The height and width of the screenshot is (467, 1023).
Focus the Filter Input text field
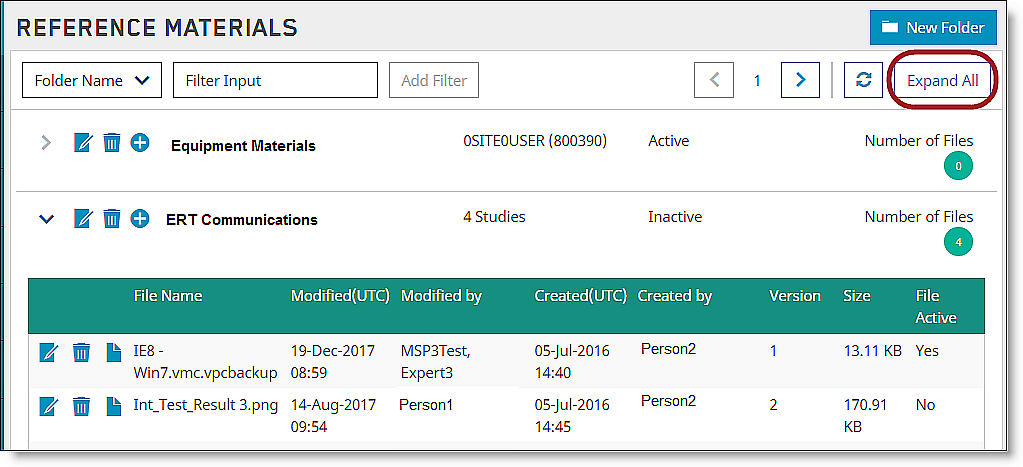coord(275,80)
